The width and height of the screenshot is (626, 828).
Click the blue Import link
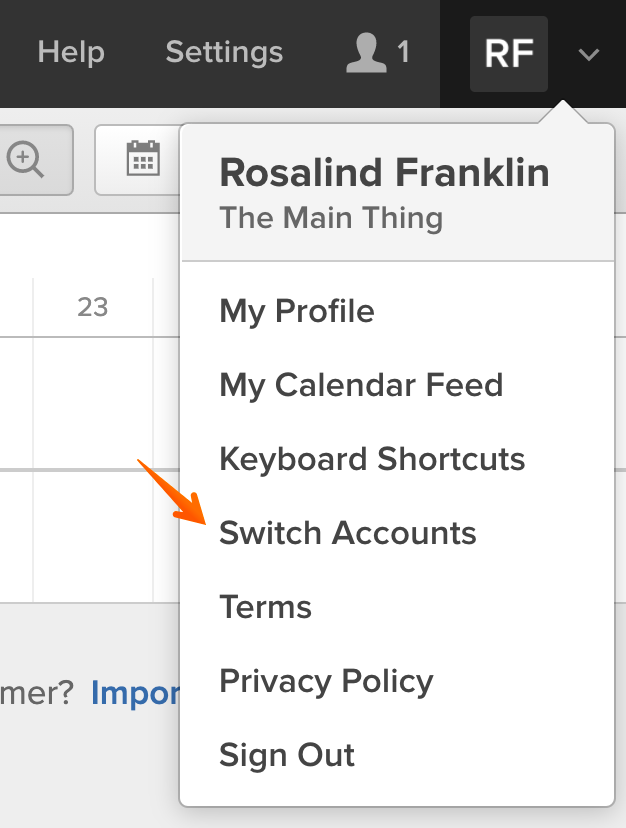point(135,693)
